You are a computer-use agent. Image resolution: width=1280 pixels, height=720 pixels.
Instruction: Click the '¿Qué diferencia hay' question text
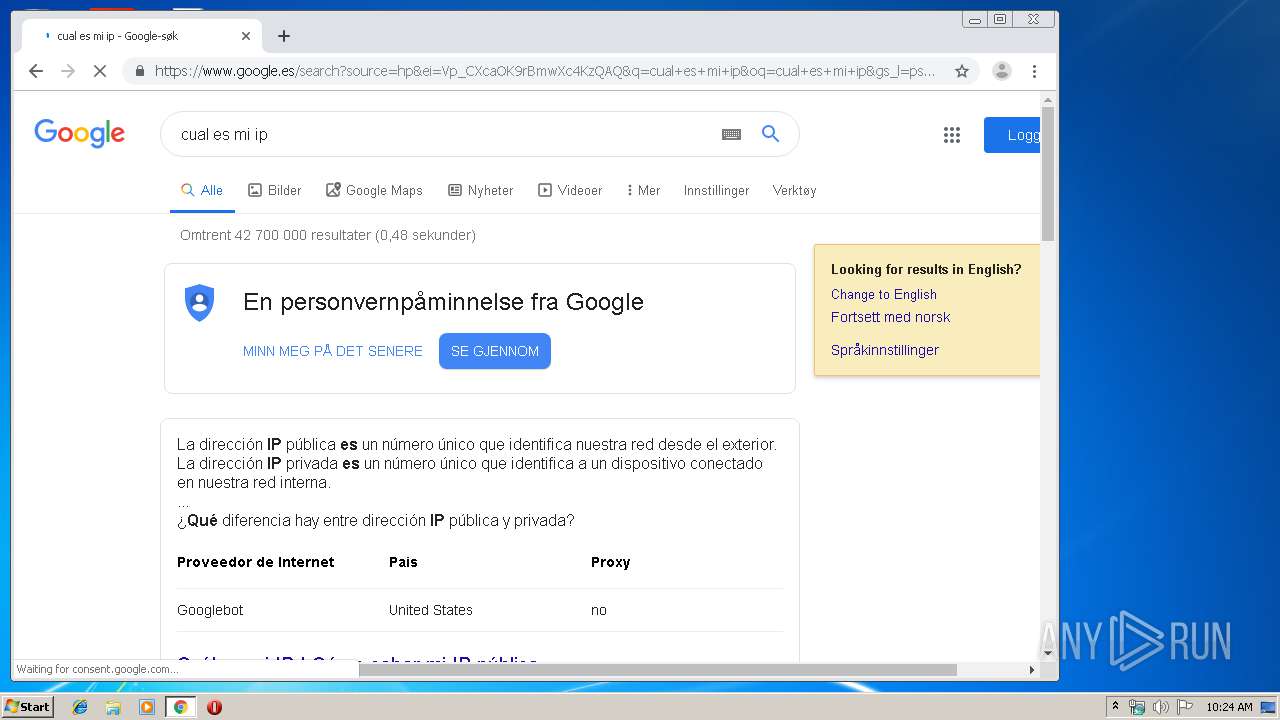click(x=376, y=520)
